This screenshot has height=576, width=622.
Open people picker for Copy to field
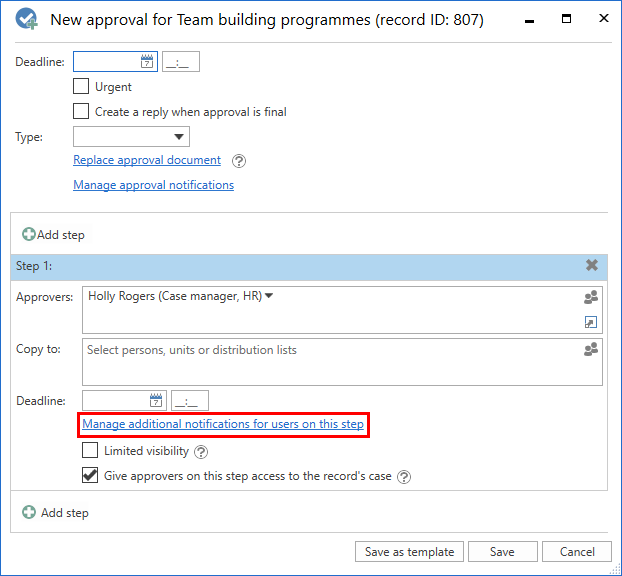click(x=591, y=350)
